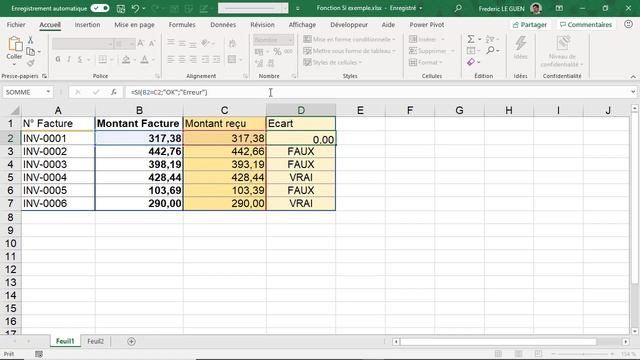
Task: Expand the Coller dropdown arrow
Action: (x=14, y=64)
